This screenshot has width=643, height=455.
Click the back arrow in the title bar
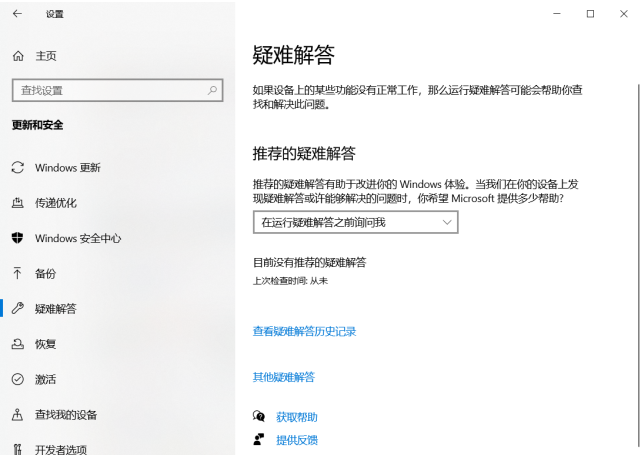tap(17, 14)
